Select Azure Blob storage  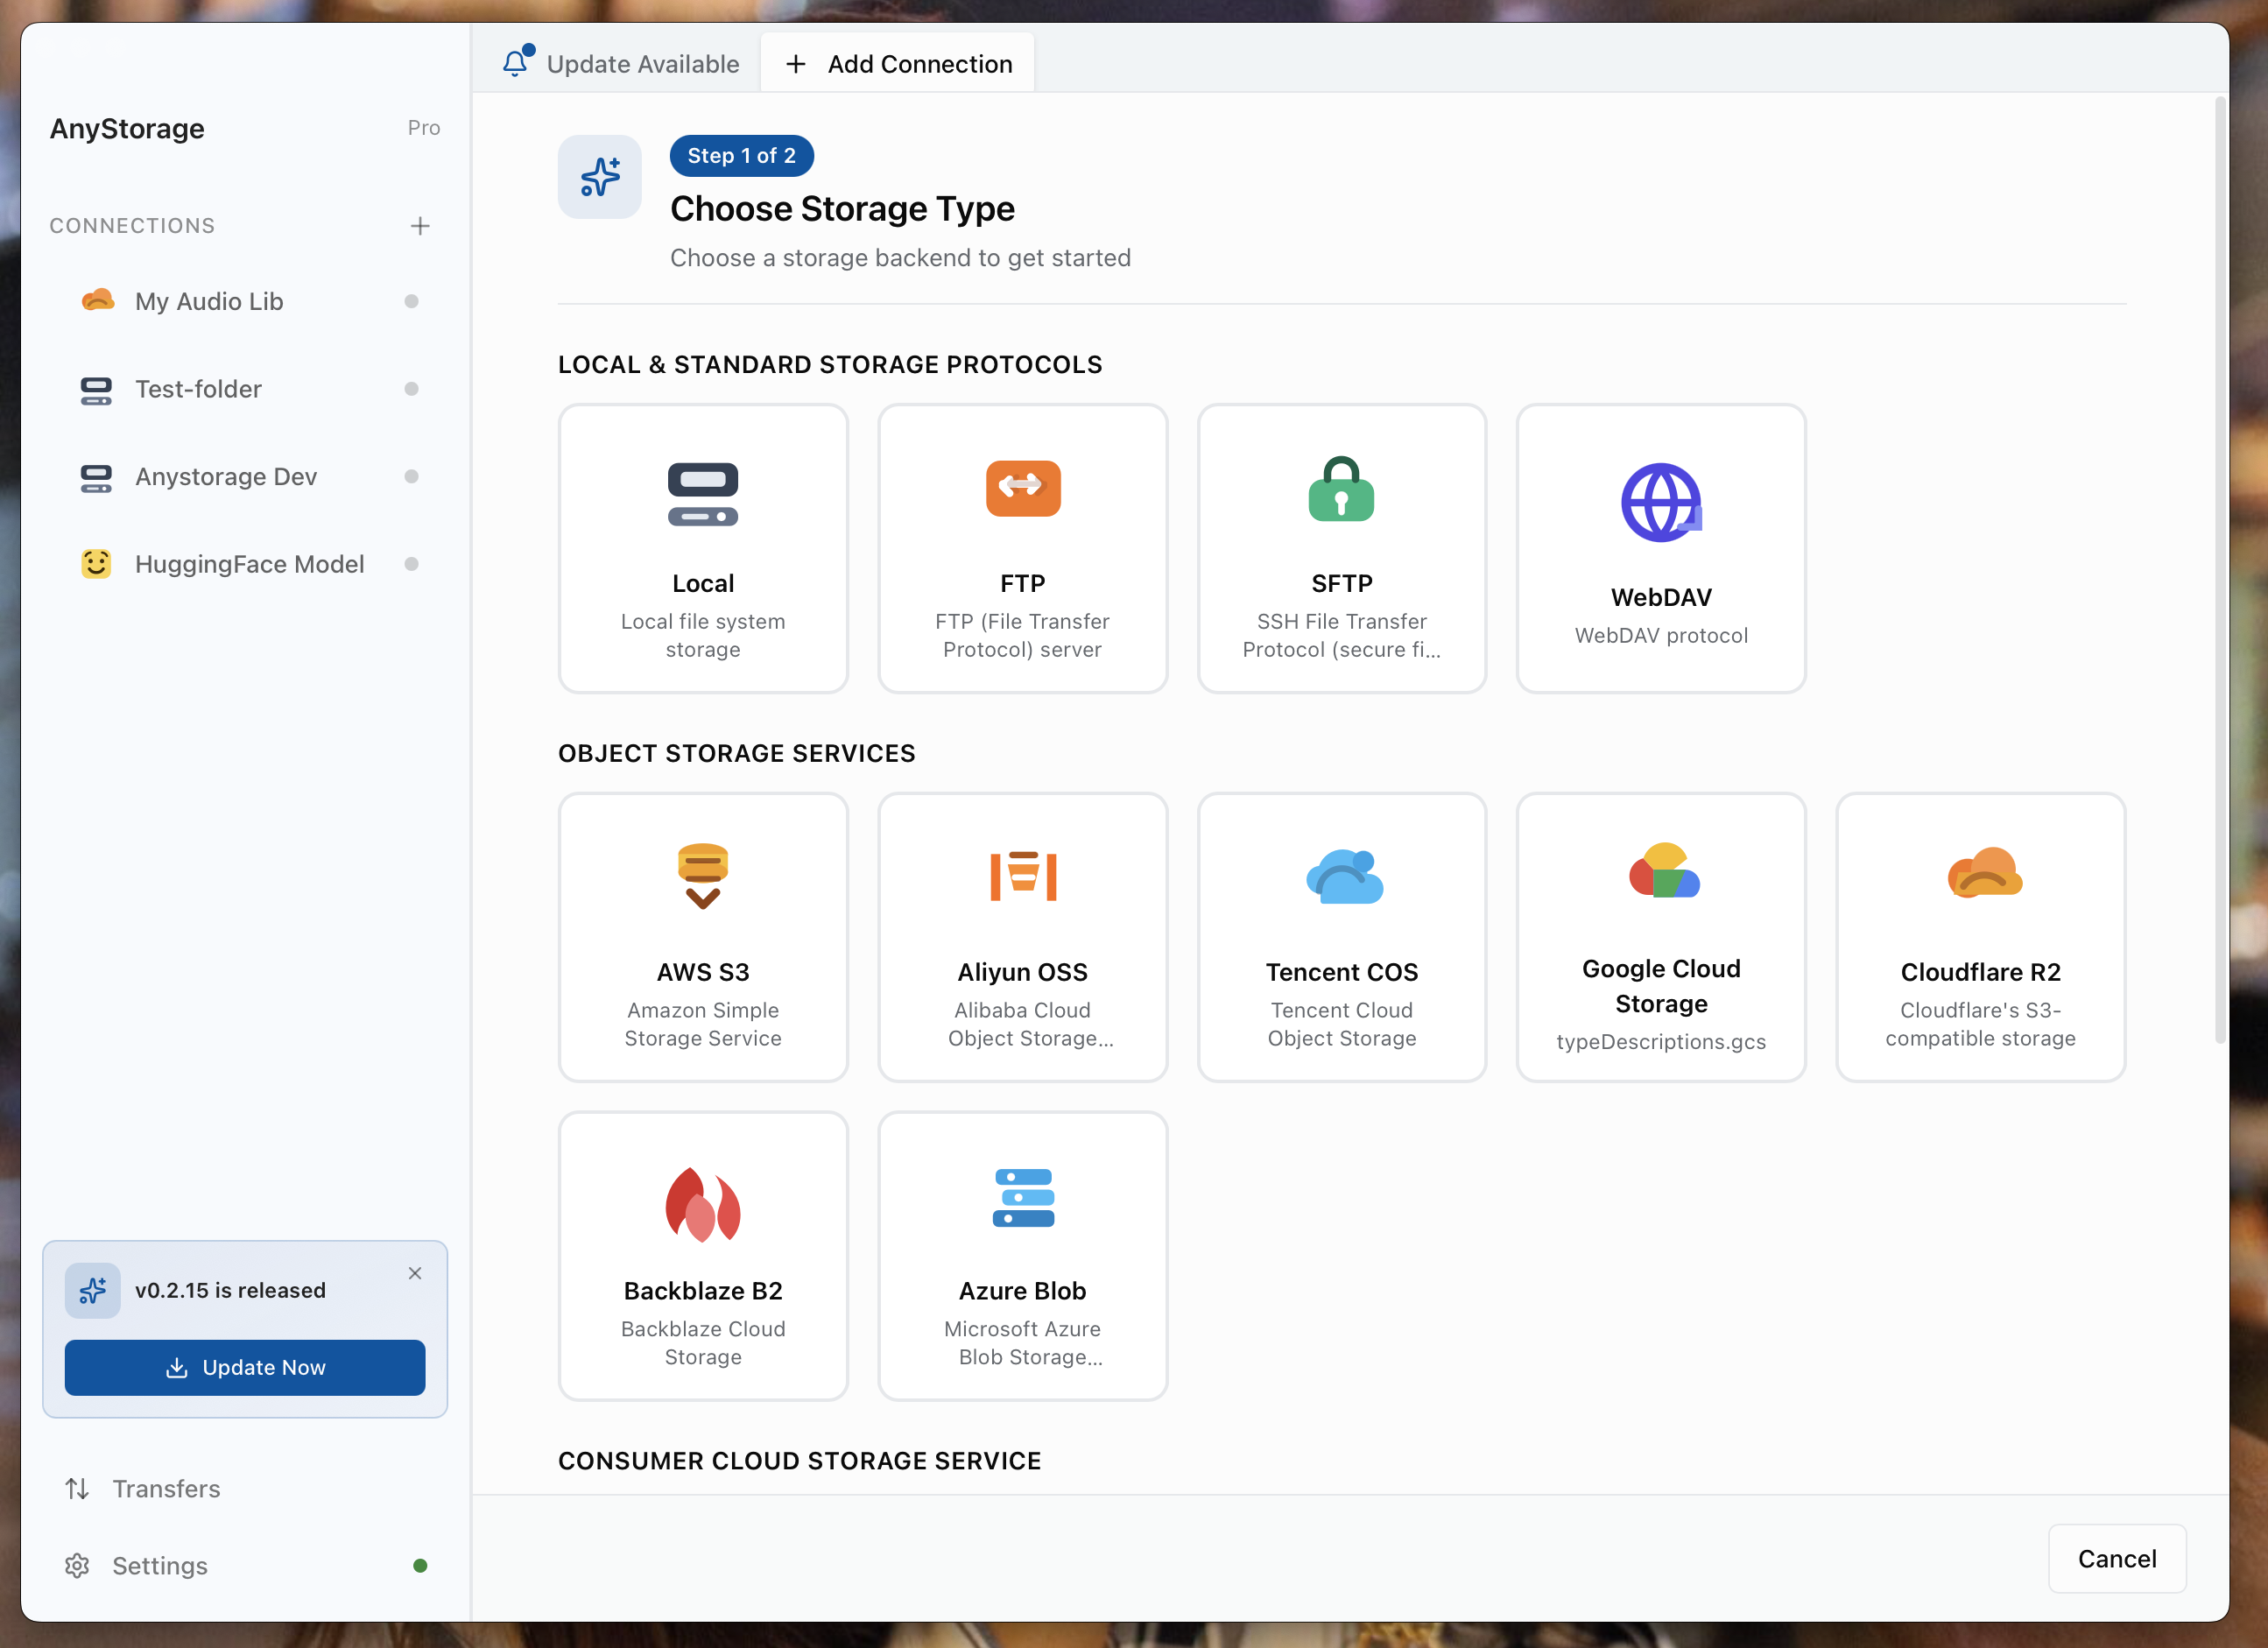pos(1022,1255)
